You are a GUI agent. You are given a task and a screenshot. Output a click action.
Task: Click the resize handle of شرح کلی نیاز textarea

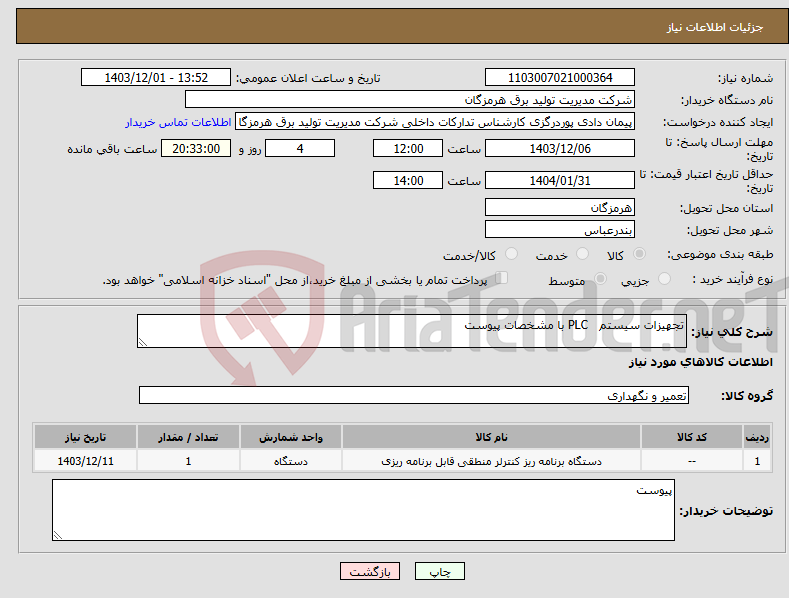[x=143, y=342]
